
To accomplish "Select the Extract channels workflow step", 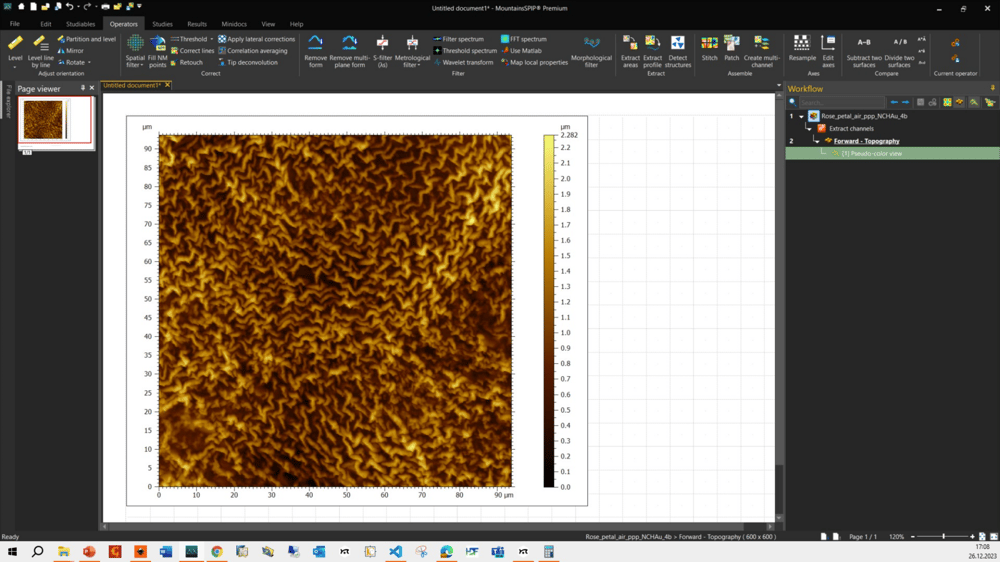I will coord(851,129).
